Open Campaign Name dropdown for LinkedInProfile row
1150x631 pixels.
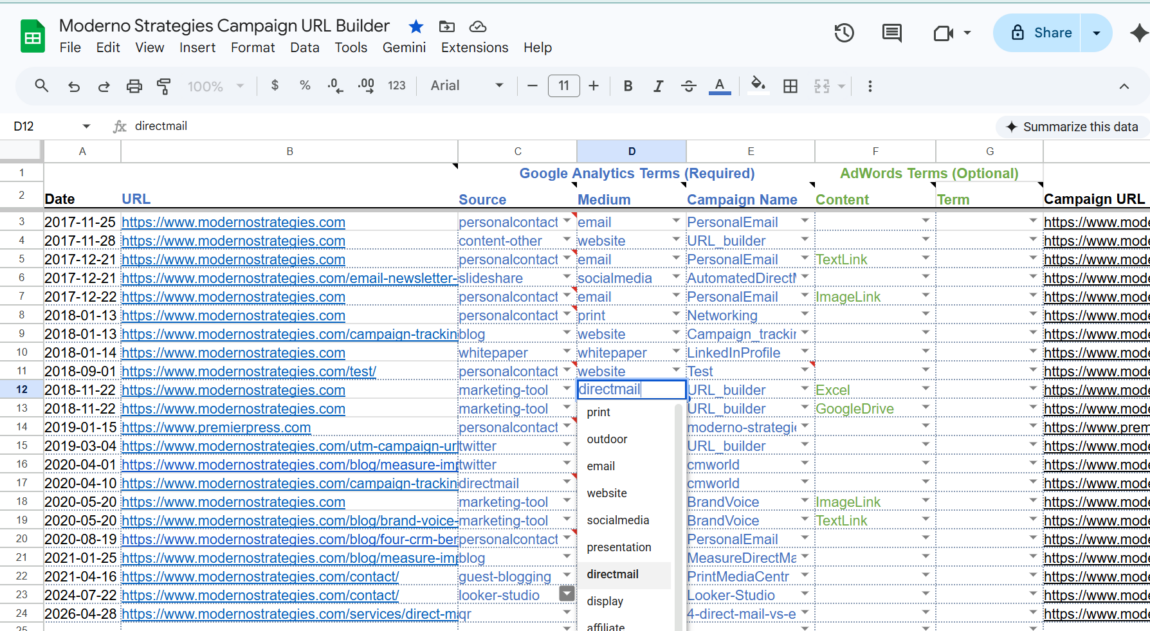804,351
